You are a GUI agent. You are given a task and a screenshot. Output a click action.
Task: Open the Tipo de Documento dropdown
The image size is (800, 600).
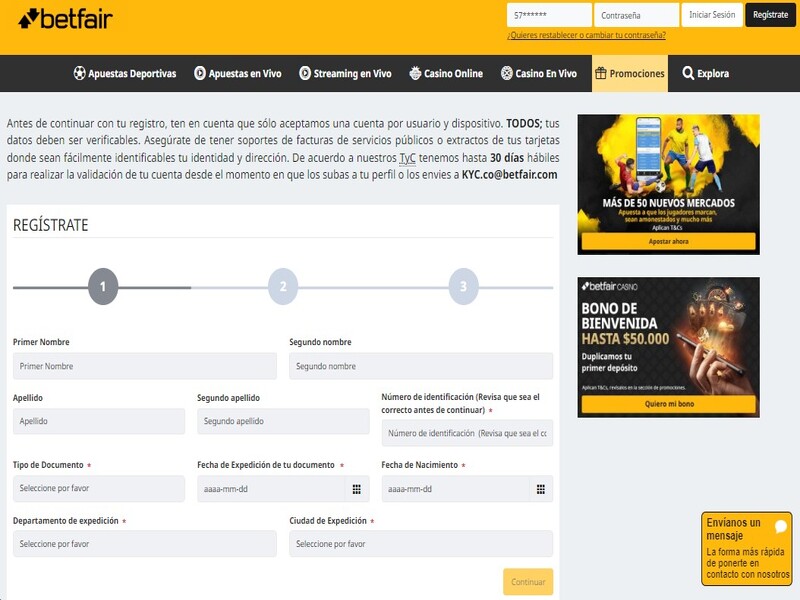[x=97, y=490]
